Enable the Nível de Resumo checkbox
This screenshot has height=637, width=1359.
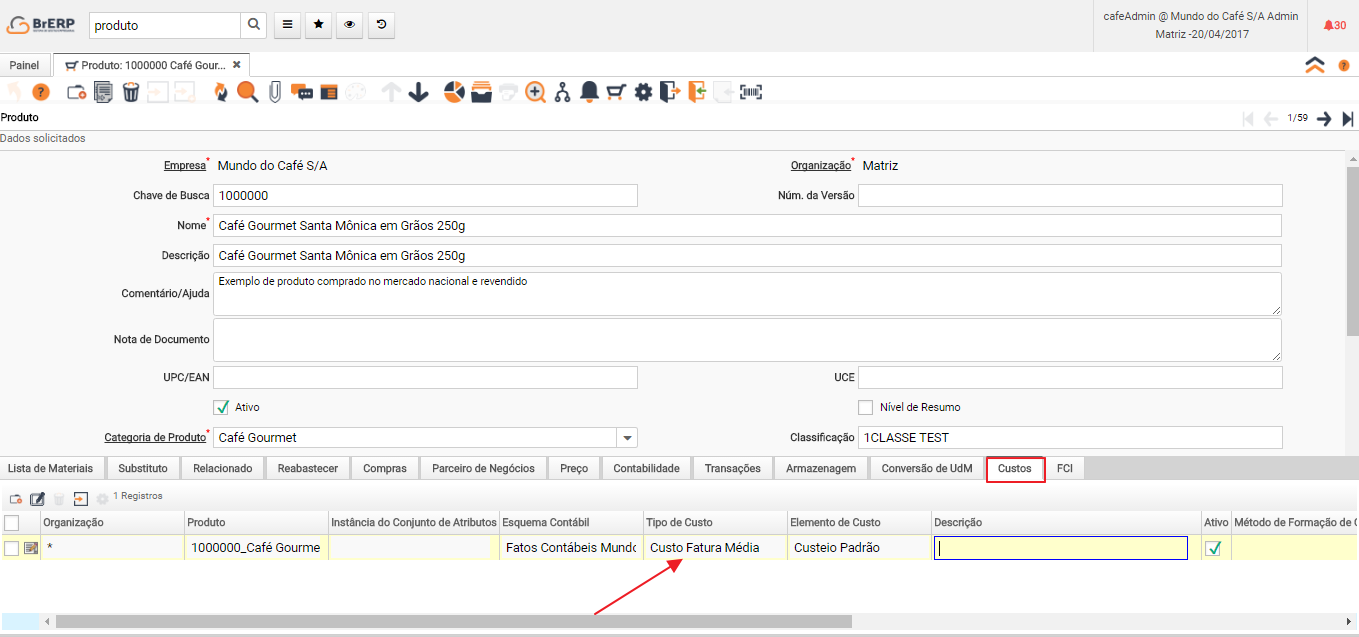click(865, 407)
